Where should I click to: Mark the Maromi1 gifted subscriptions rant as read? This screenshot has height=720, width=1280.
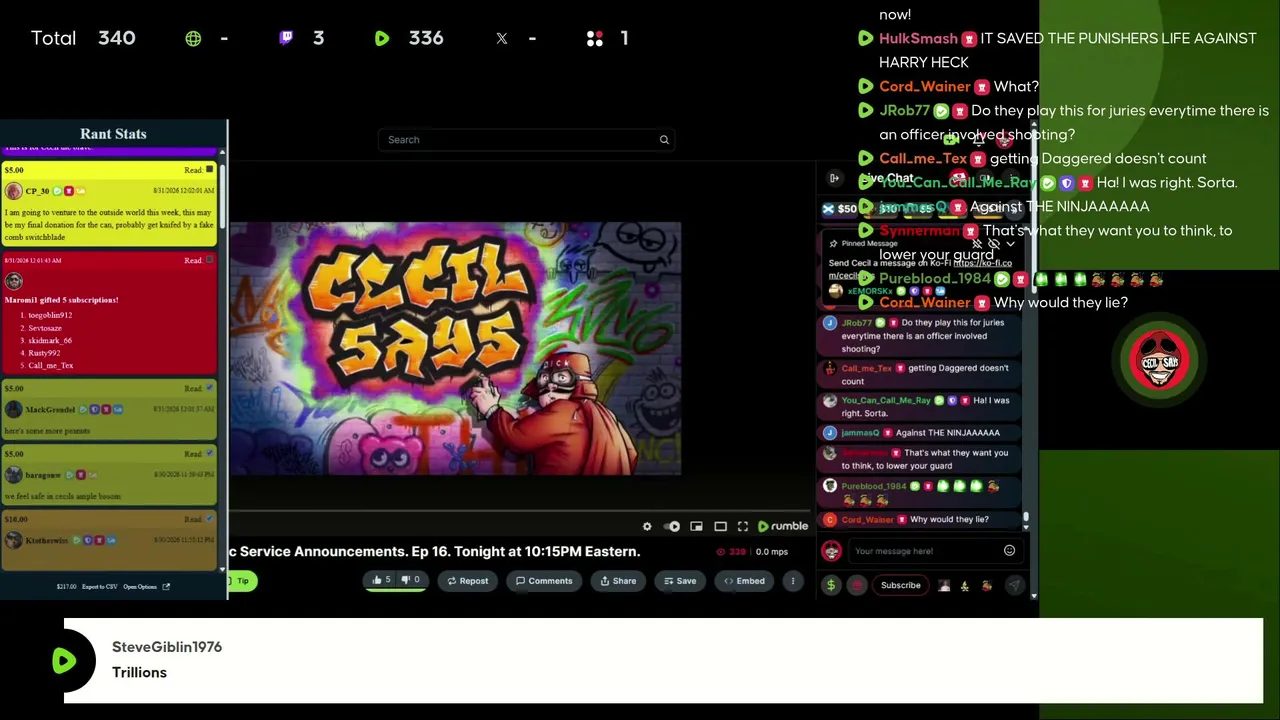(209, 260)
